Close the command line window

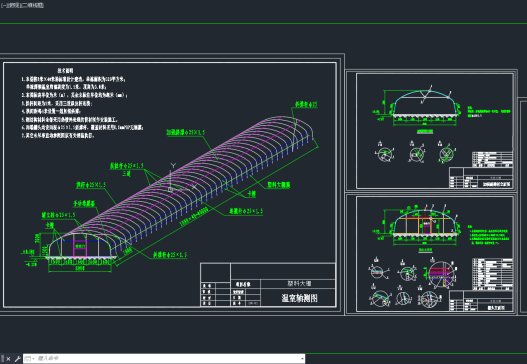pos(8,359)
